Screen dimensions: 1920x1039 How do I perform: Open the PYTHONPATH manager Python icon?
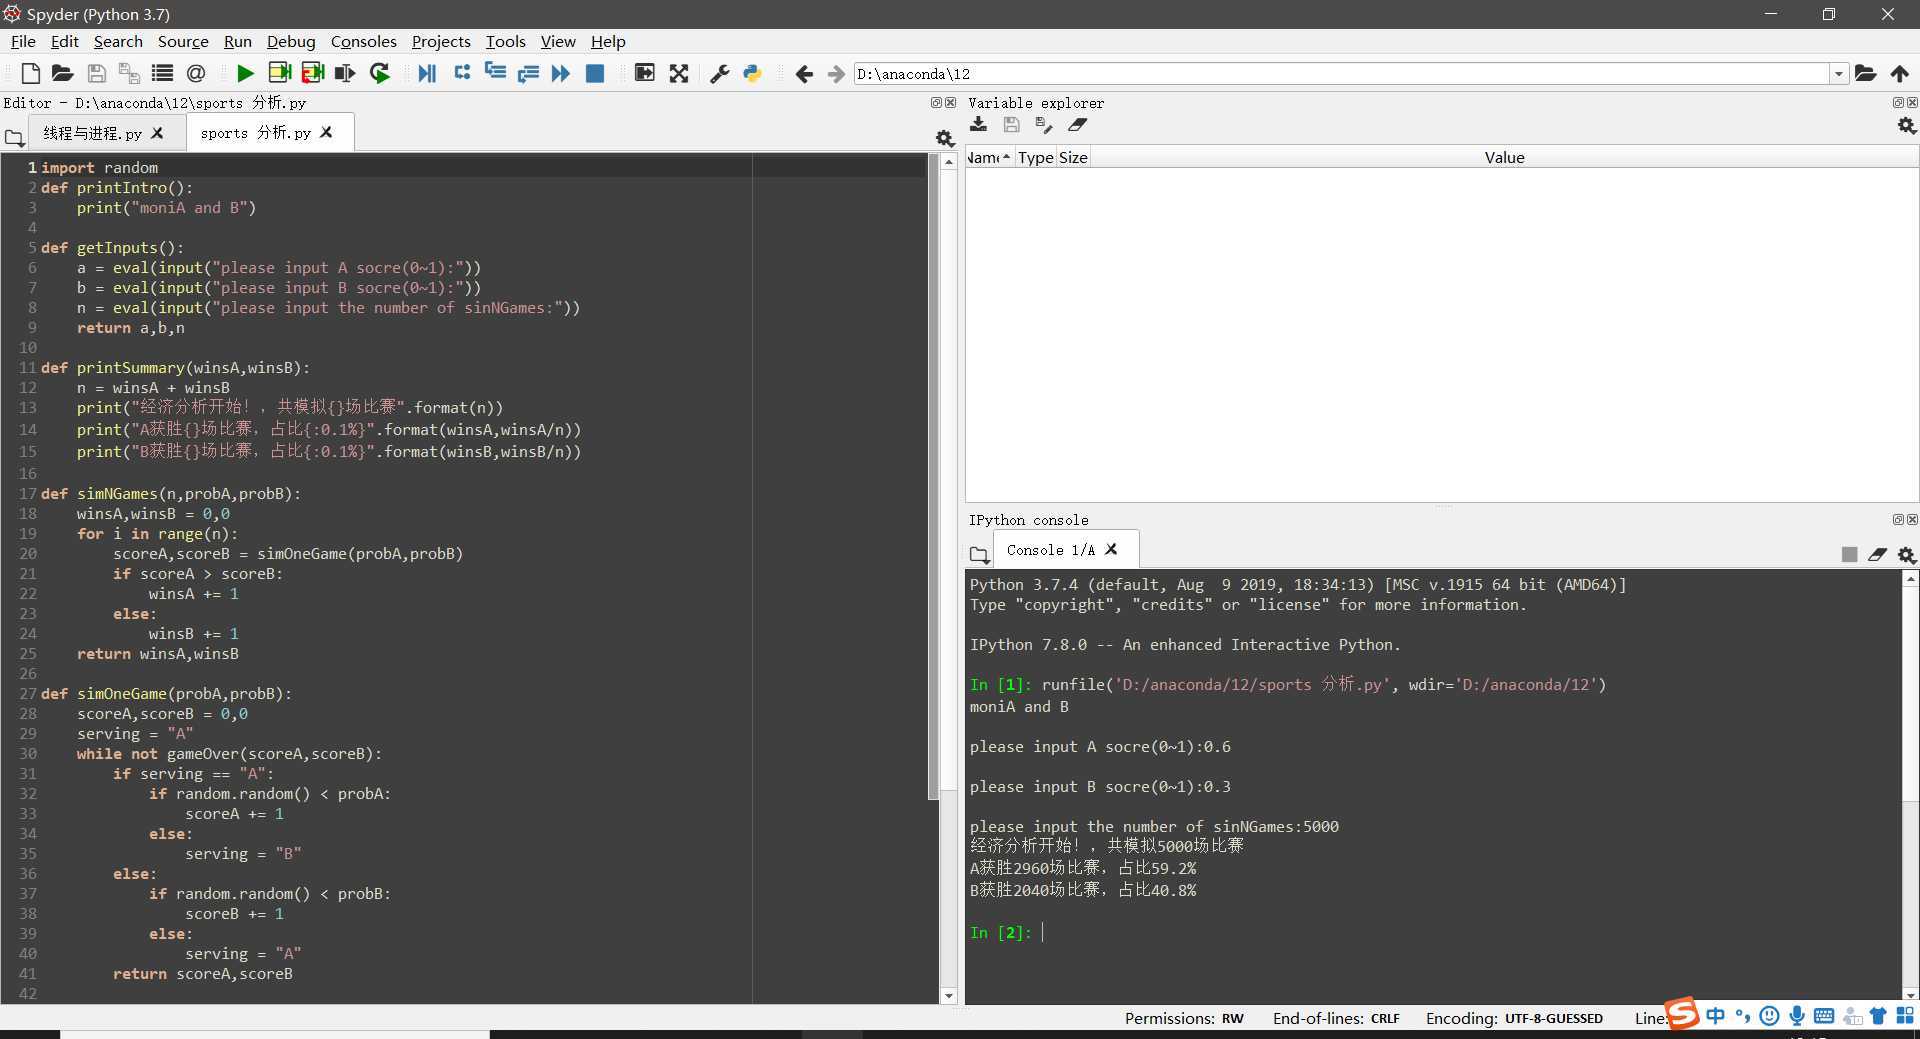click(751, 73)
